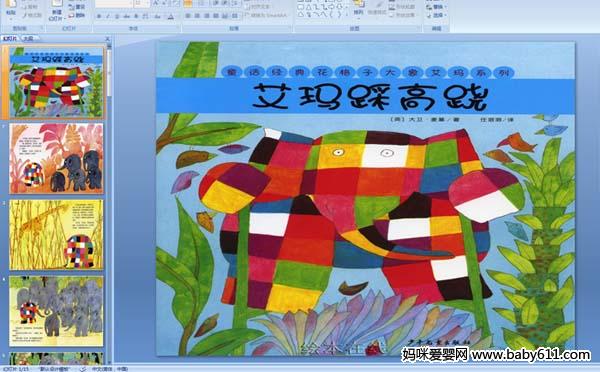Viewport: 600px width, 372px height.
Task: Close the slide thumbnail pane
Action: pyautogui.click(x=108, y=39)
